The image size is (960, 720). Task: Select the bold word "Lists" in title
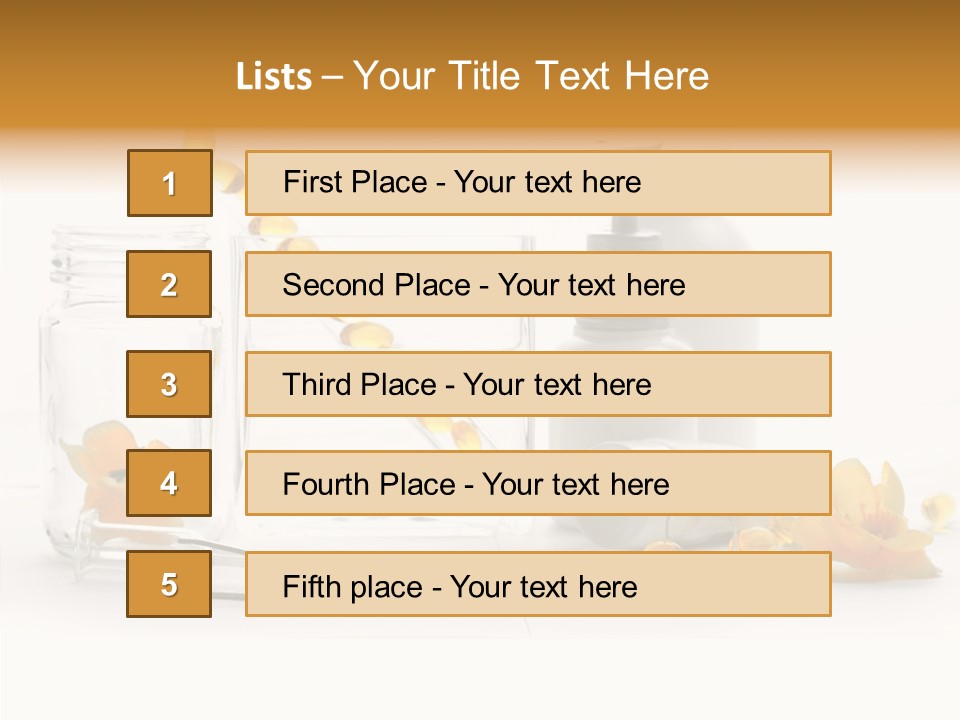click(274, 77)
